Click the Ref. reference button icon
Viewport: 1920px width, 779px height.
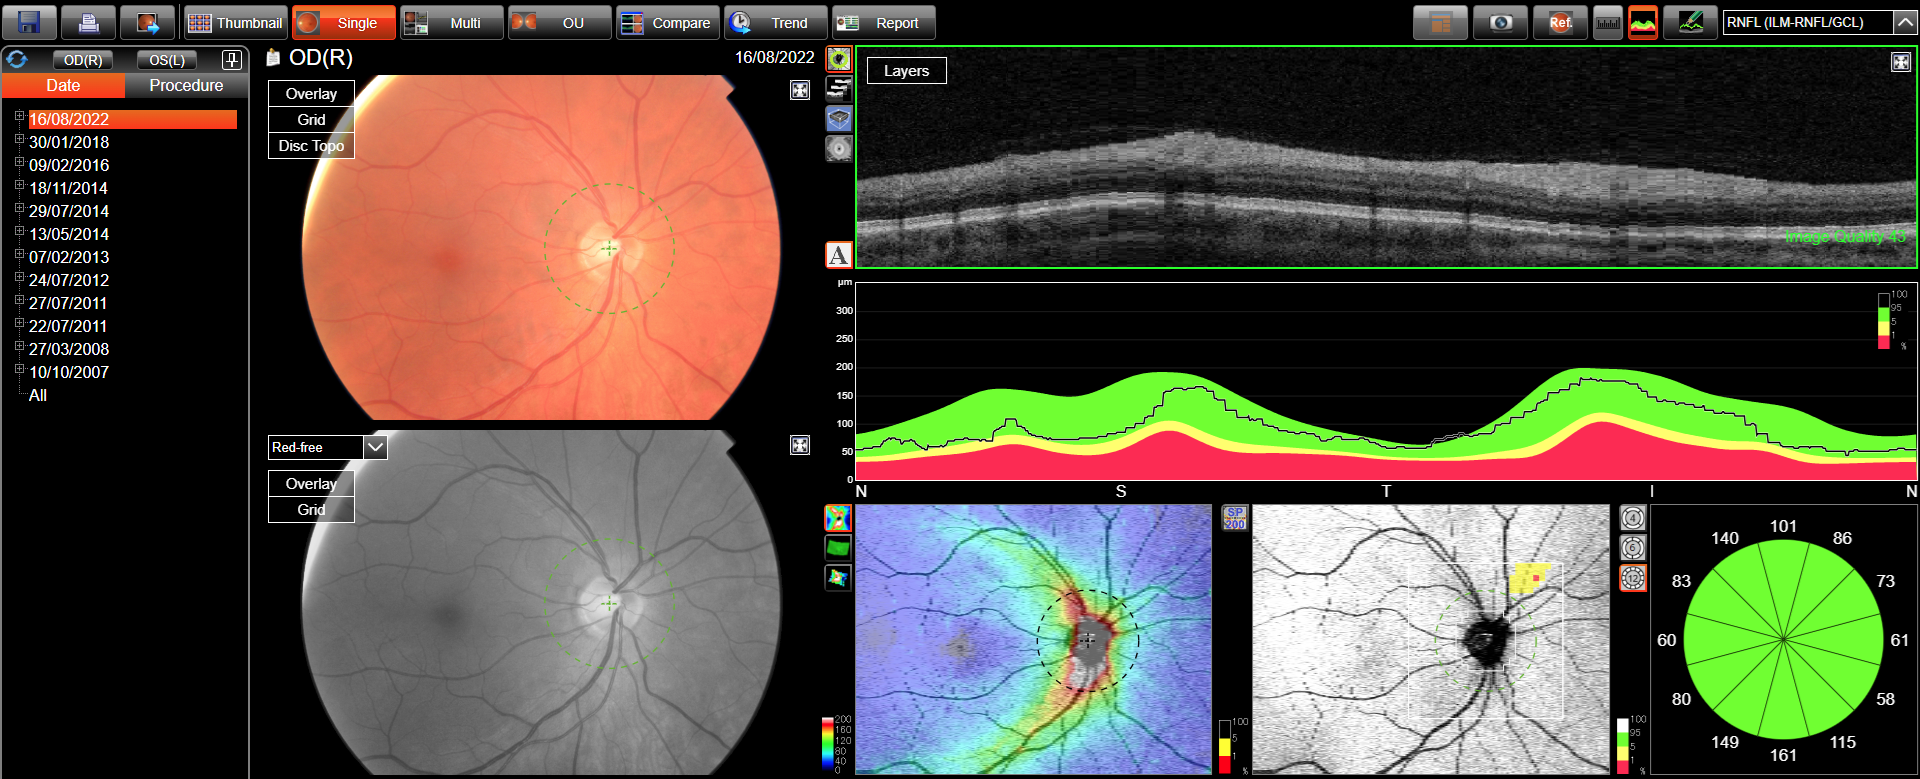1560,22
